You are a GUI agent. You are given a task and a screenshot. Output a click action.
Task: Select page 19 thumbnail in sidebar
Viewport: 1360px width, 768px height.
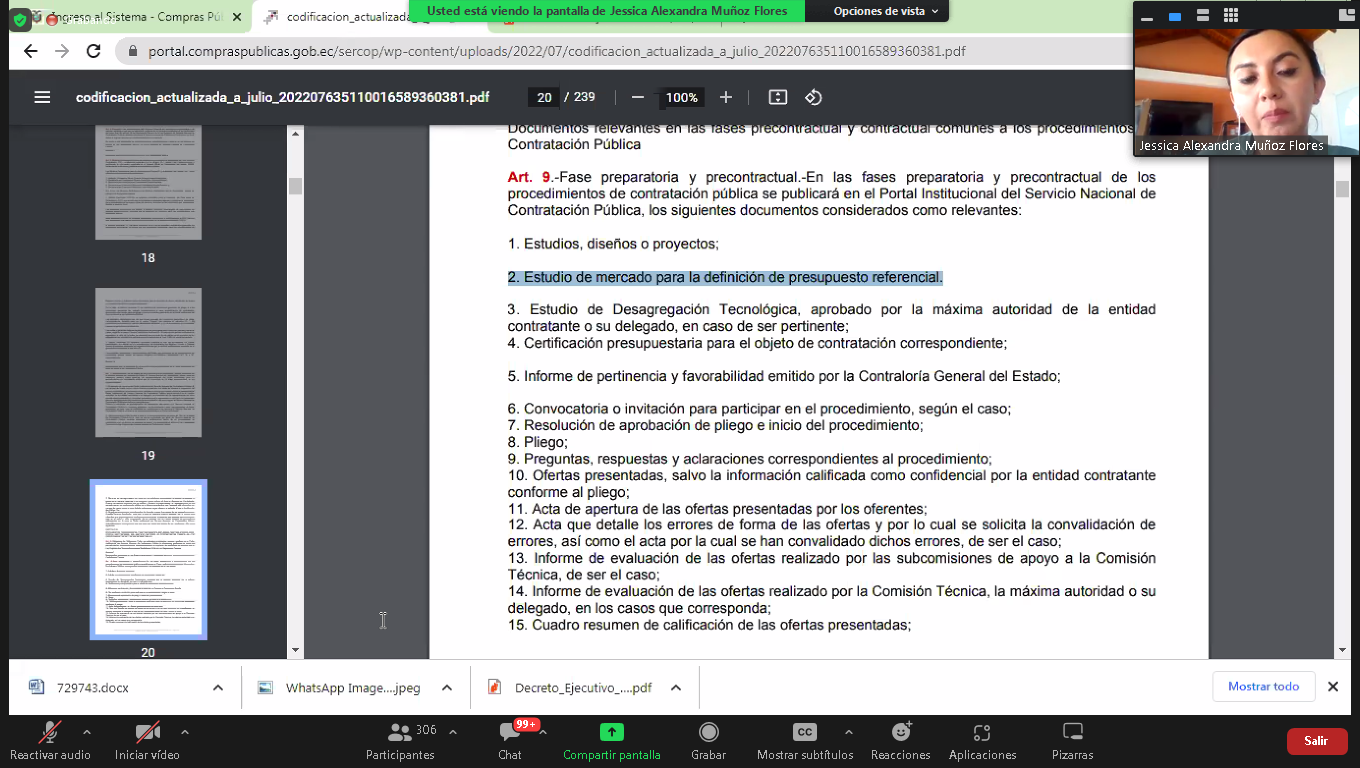coord(148,363)
